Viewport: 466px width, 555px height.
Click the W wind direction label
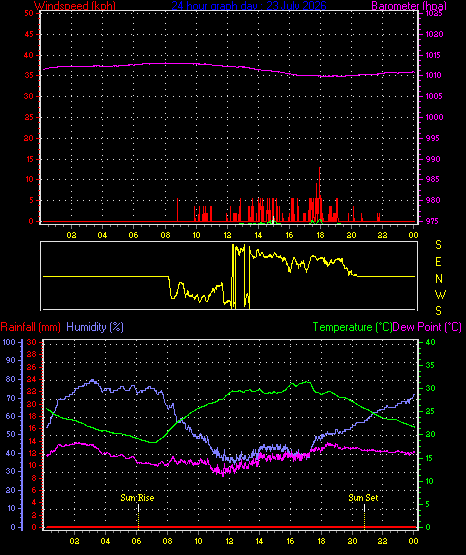[440, 294]
